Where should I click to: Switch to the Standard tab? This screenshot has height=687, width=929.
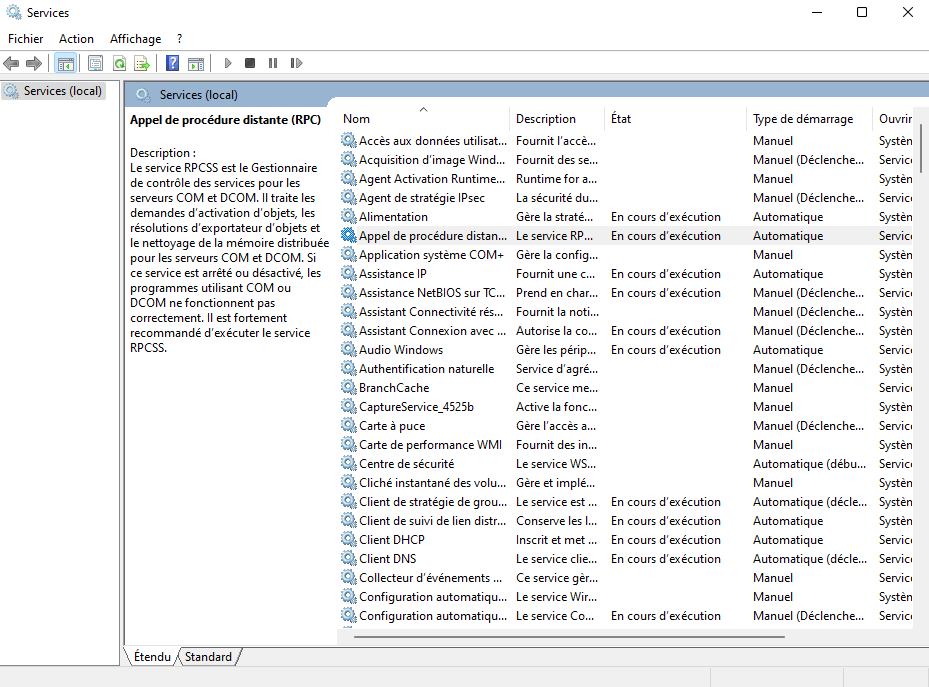pos(208,657)
